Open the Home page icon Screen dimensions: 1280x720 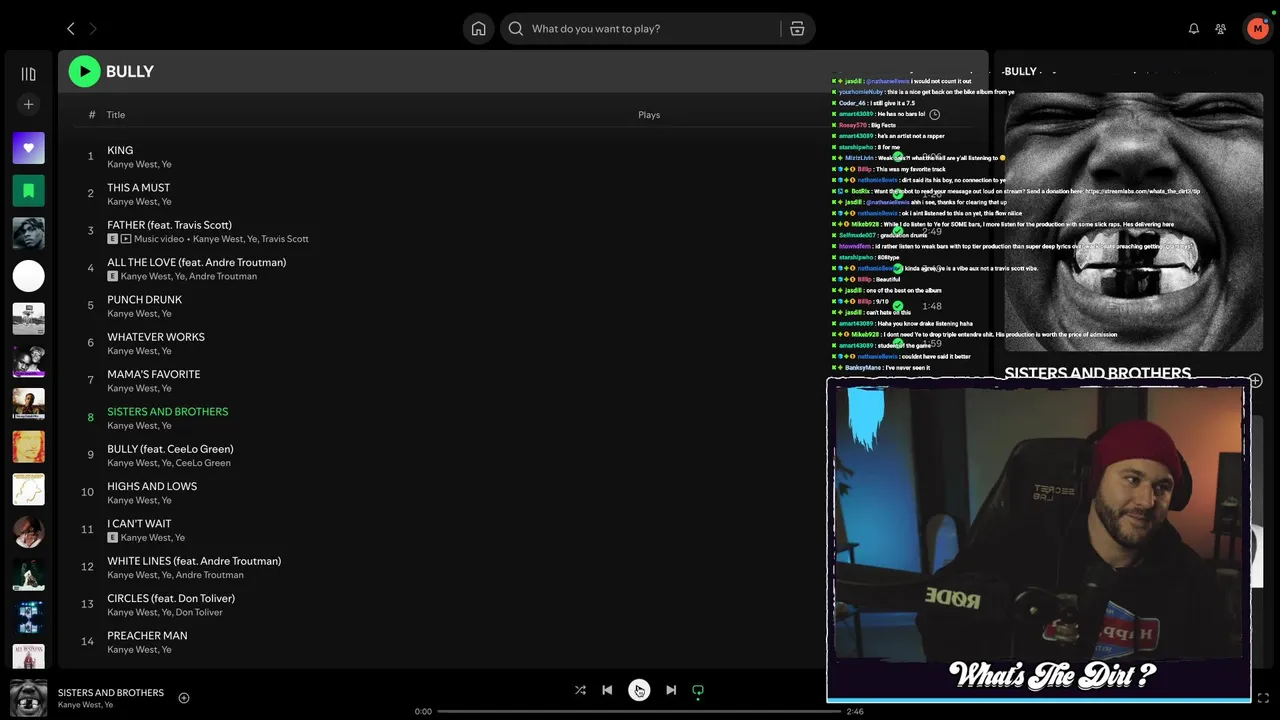tap(479, 29)
